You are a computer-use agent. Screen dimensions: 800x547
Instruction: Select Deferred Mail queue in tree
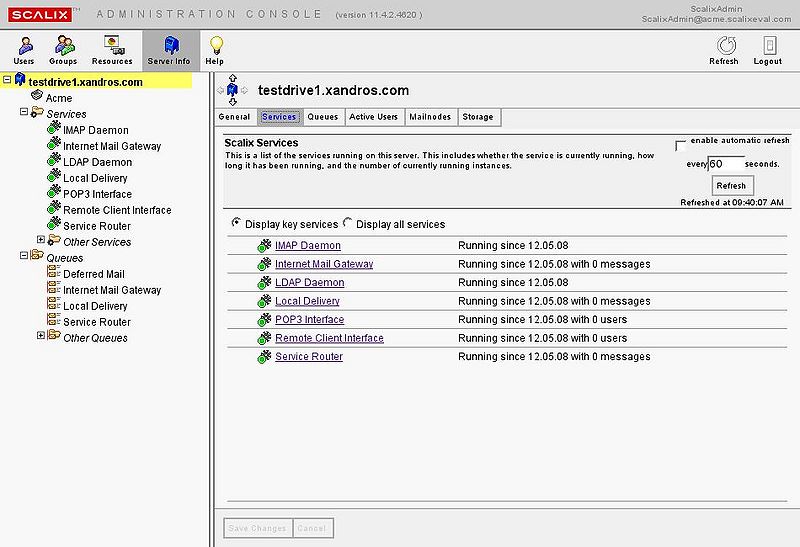[93, 274]
